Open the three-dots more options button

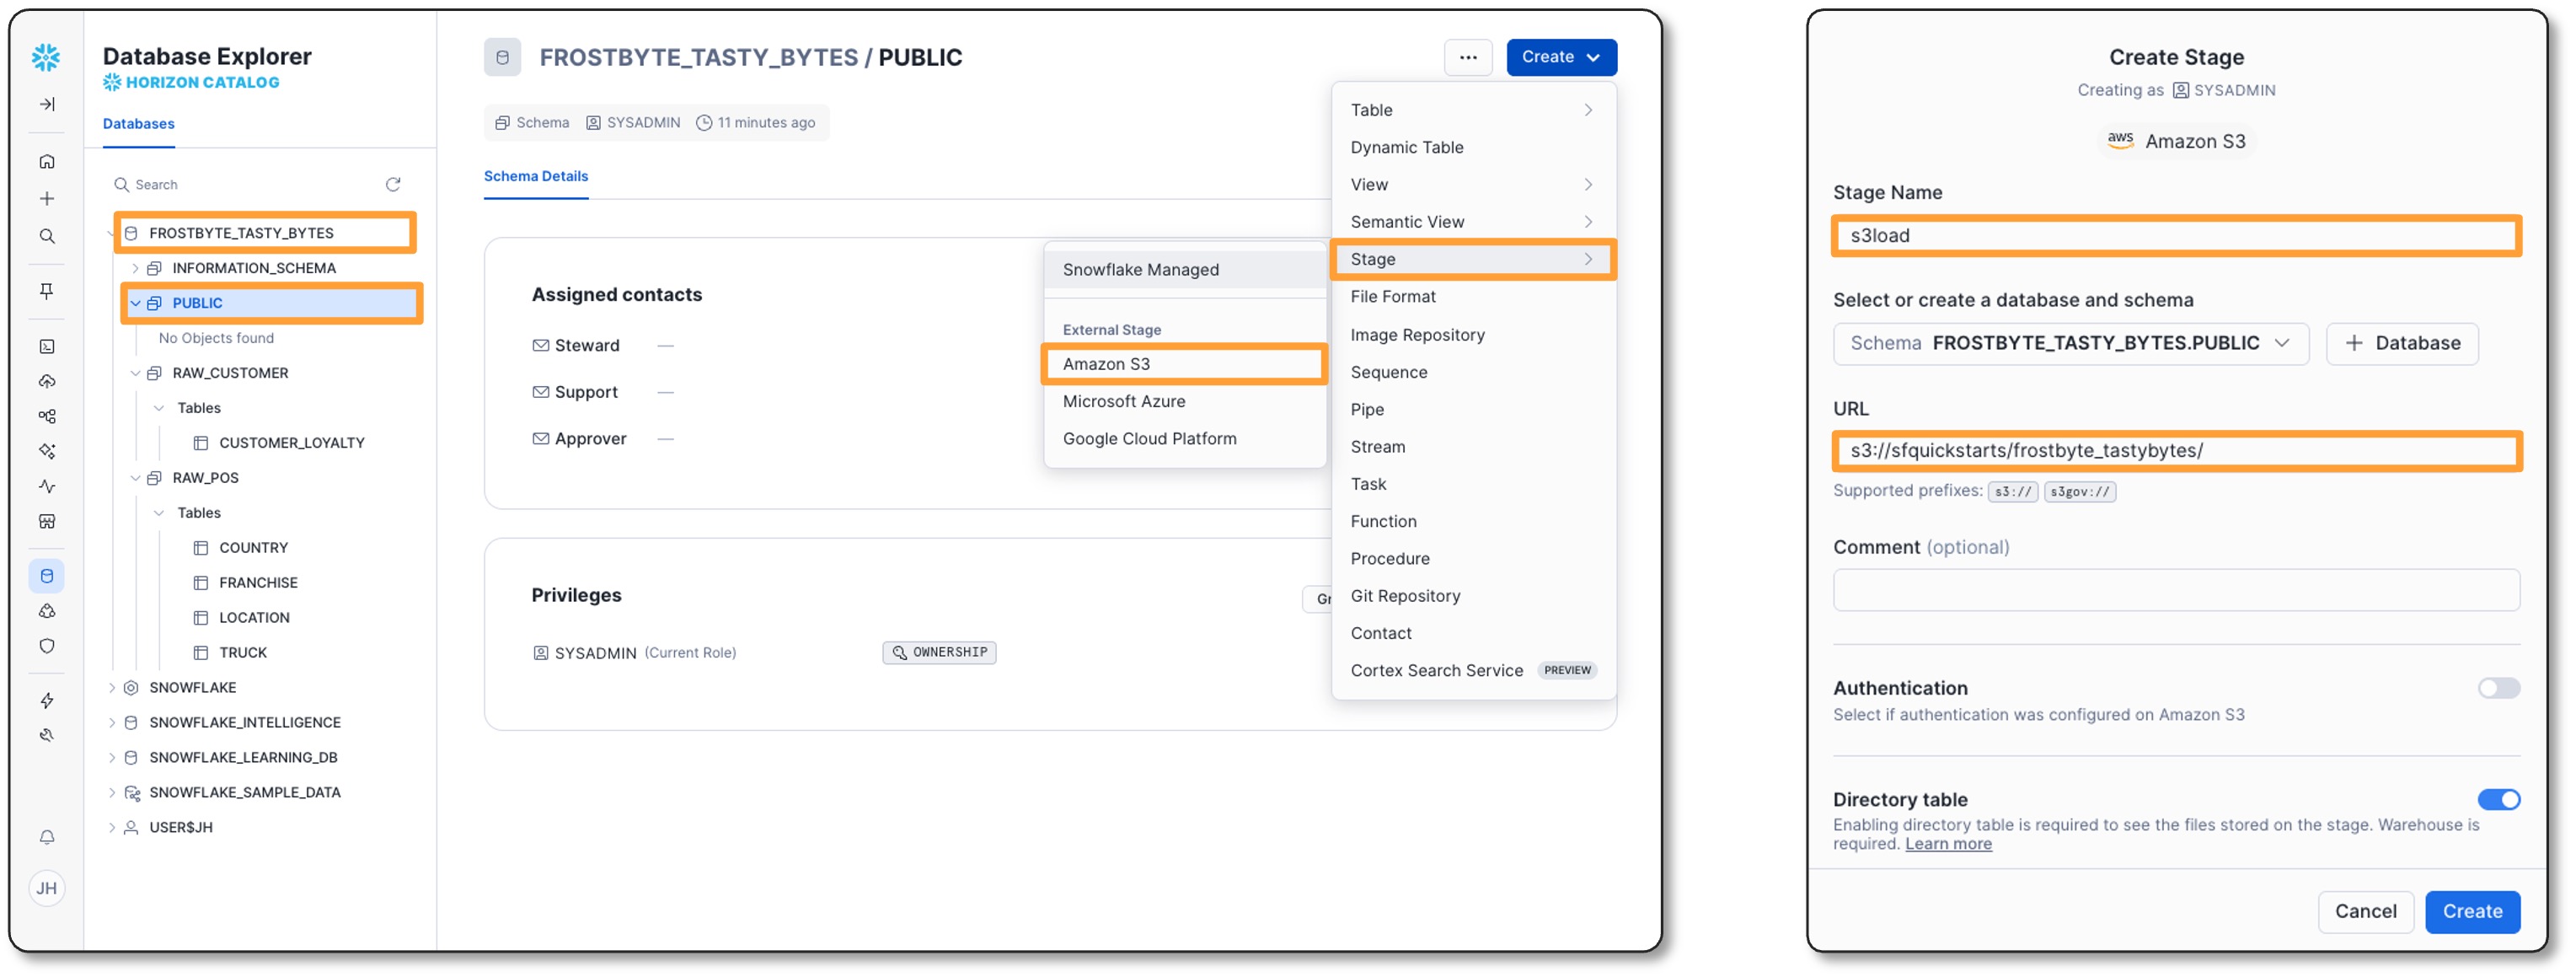pyautogui.click(x=1467, y=57)
